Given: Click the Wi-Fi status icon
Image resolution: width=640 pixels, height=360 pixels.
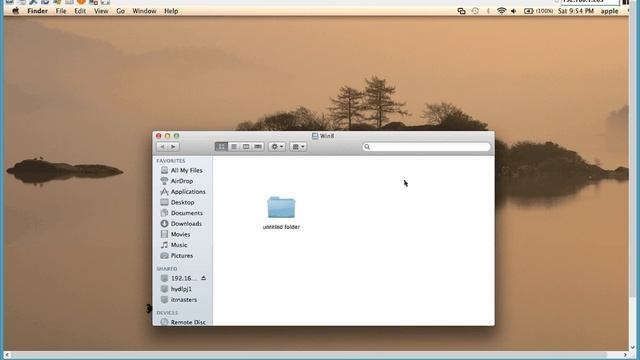Looking at the screenshot, I should pos(501,11).
